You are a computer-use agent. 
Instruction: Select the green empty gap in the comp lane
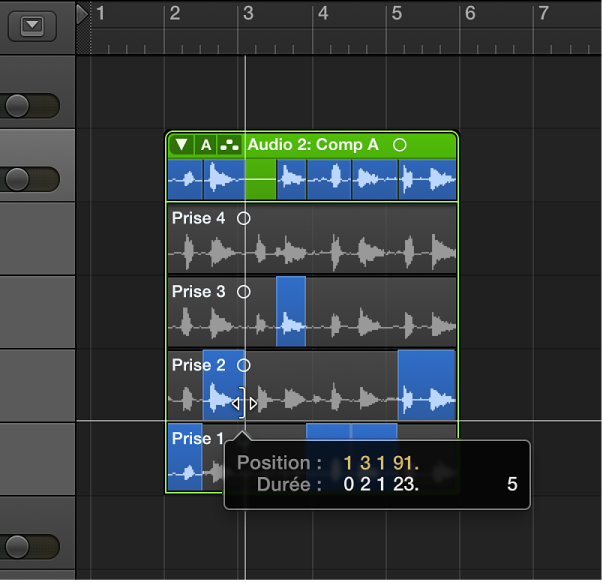coord(260,181)
